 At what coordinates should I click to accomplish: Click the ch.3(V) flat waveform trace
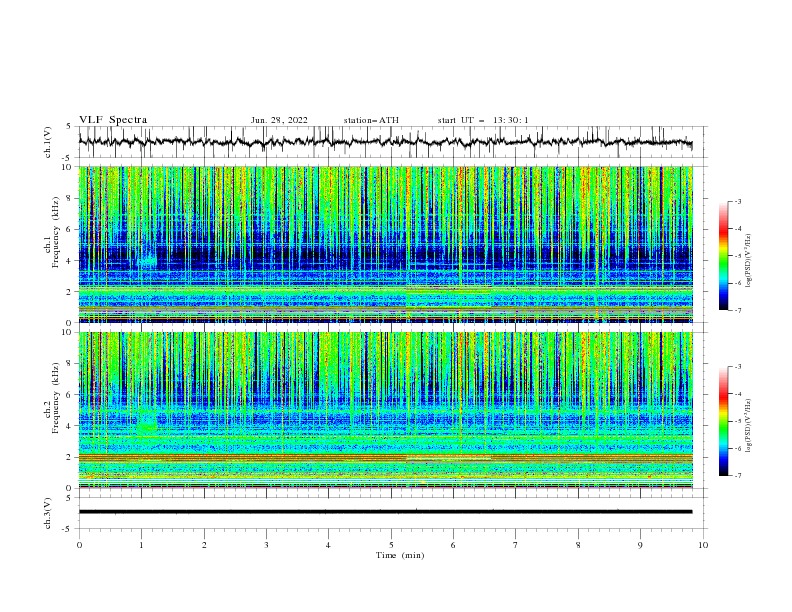click(385, 512)
